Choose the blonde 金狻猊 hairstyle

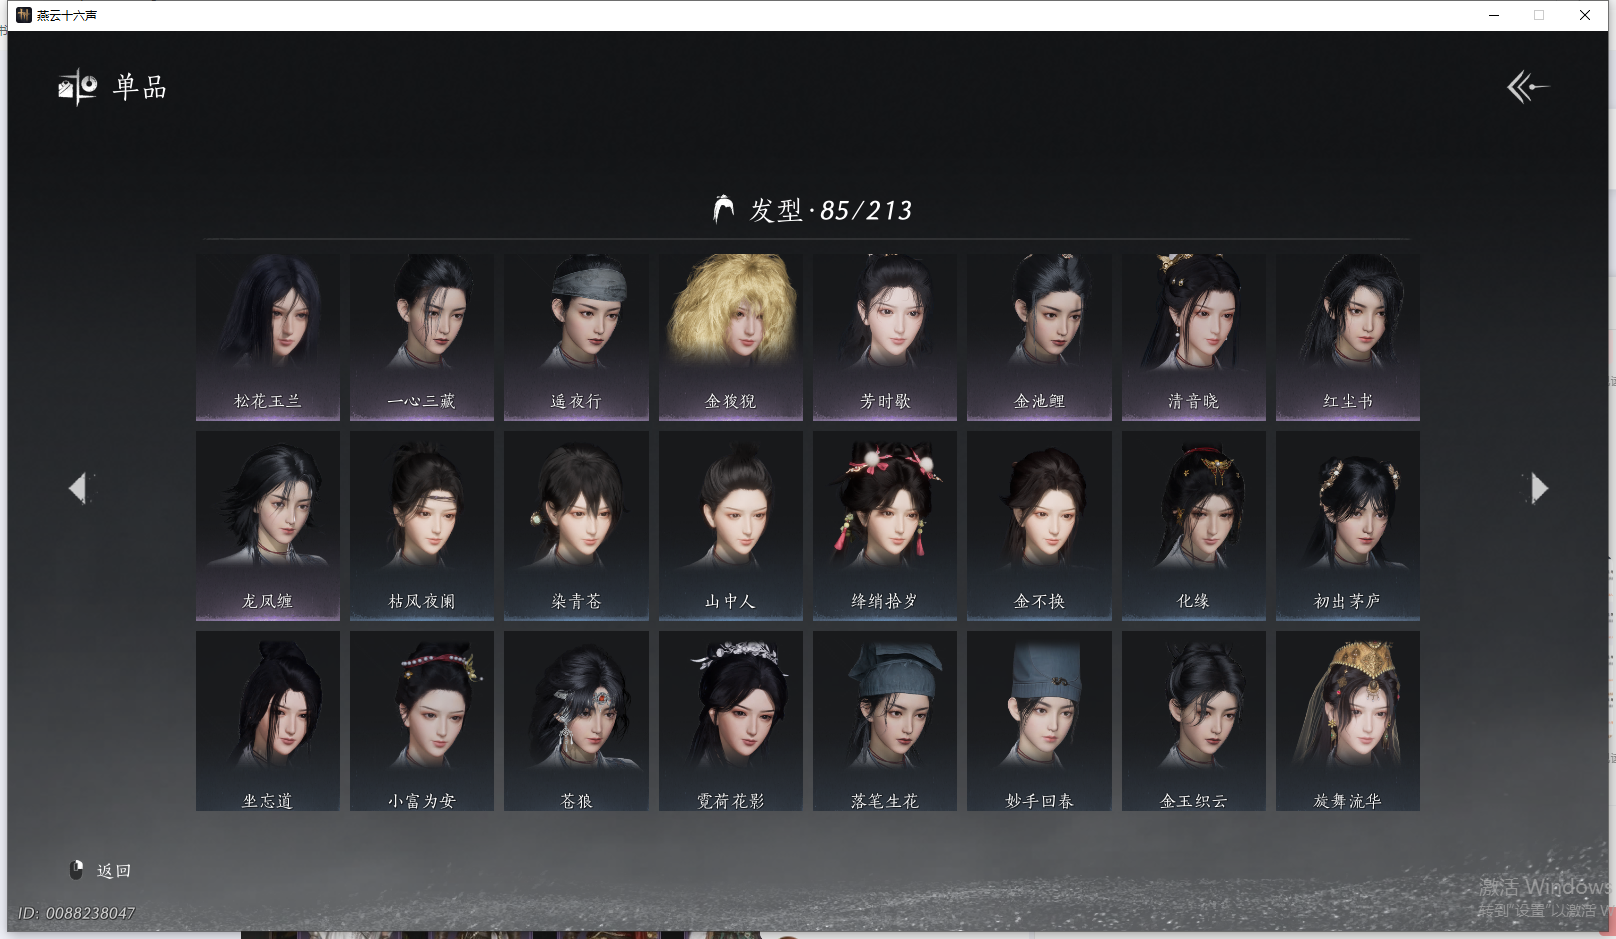[x=731, y=335]
